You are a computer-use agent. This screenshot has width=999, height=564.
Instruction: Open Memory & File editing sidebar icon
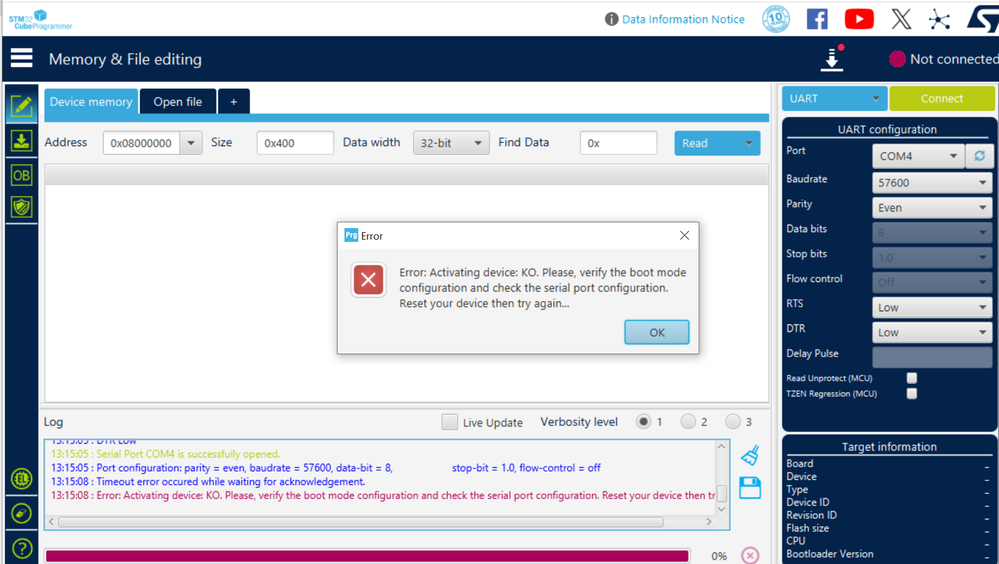coord(22,106)
